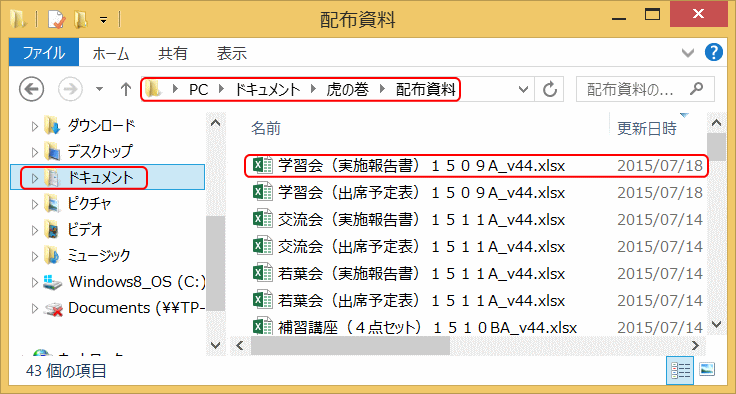Image resolution: width=736 pixels, height=394 pixels.
Task: Sort by the 名前 column header
Action: point(265,128)
